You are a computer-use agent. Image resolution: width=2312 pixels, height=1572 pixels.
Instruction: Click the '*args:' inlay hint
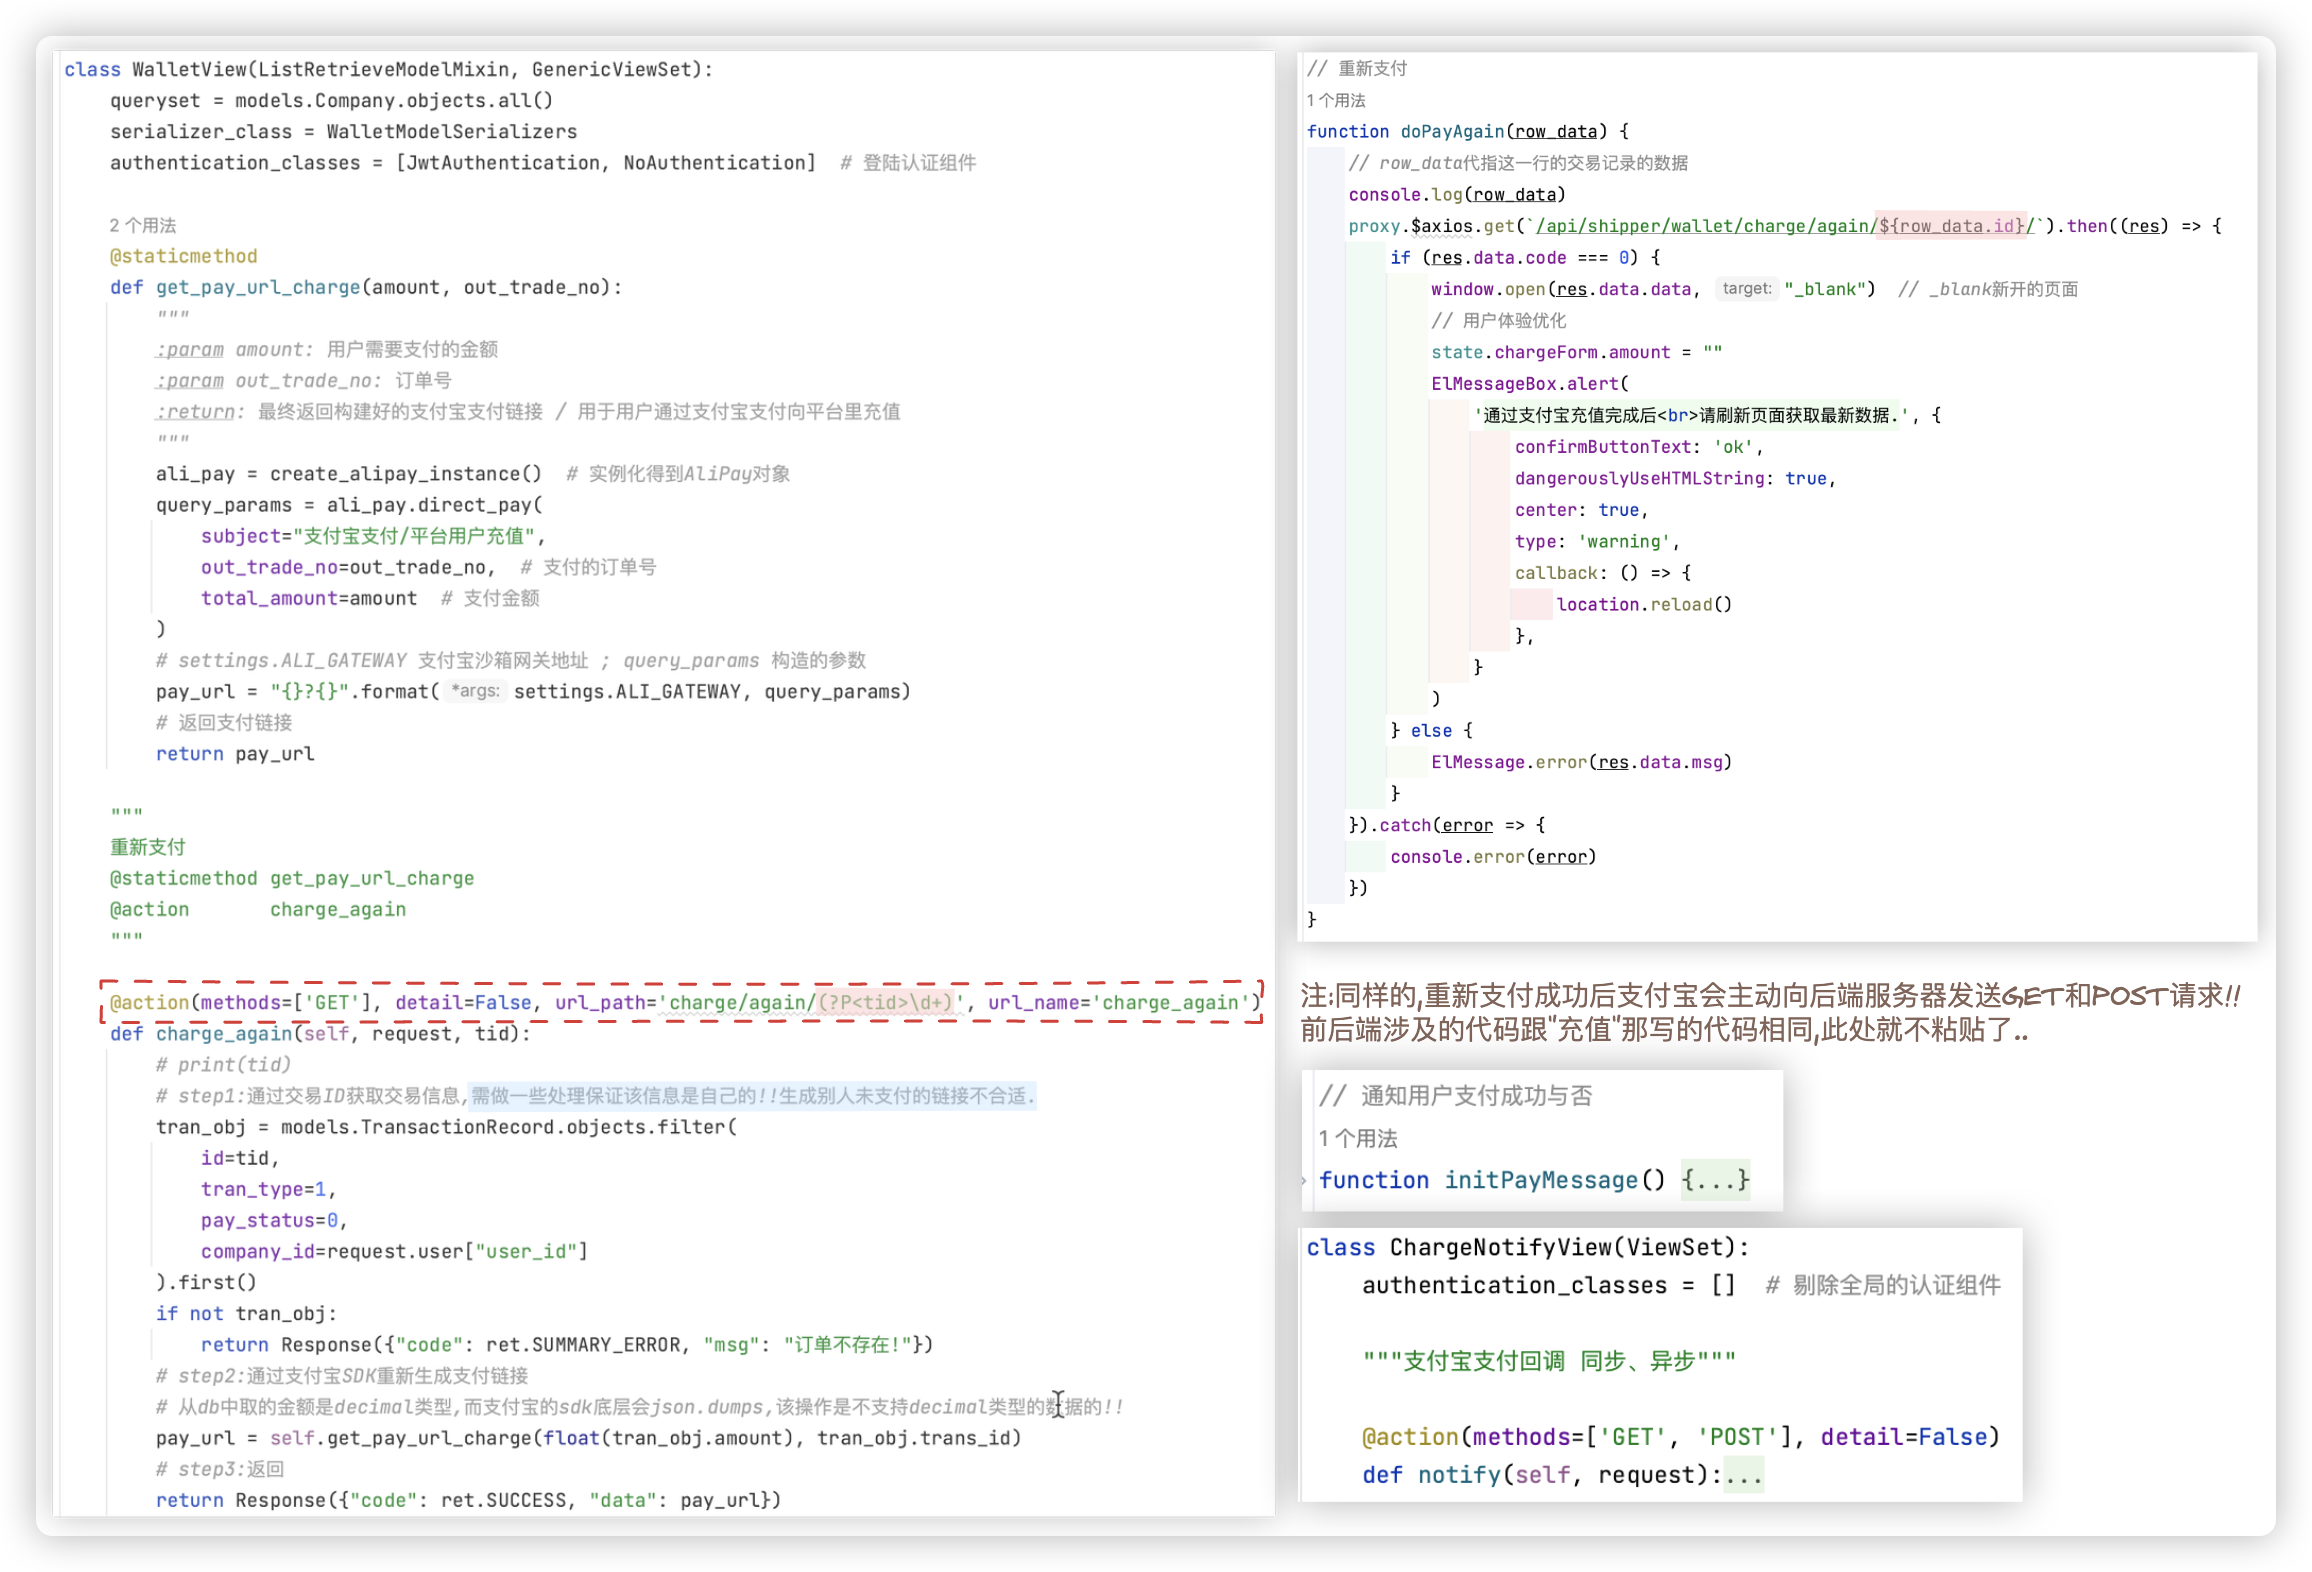[475, 691]
